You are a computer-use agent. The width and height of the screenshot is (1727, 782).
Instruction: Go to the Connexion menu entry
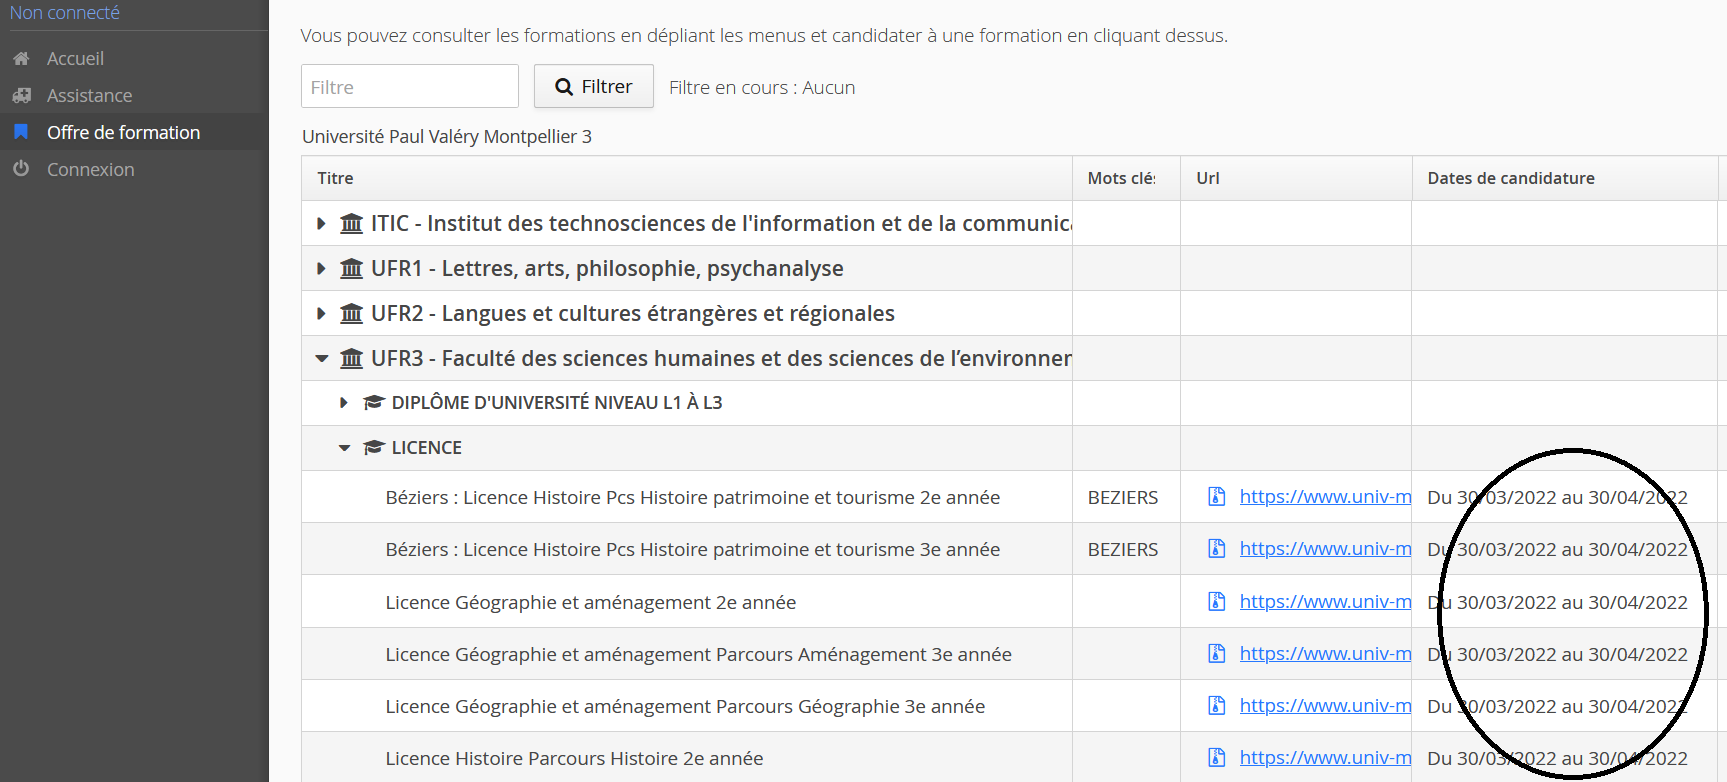point(90,169)
